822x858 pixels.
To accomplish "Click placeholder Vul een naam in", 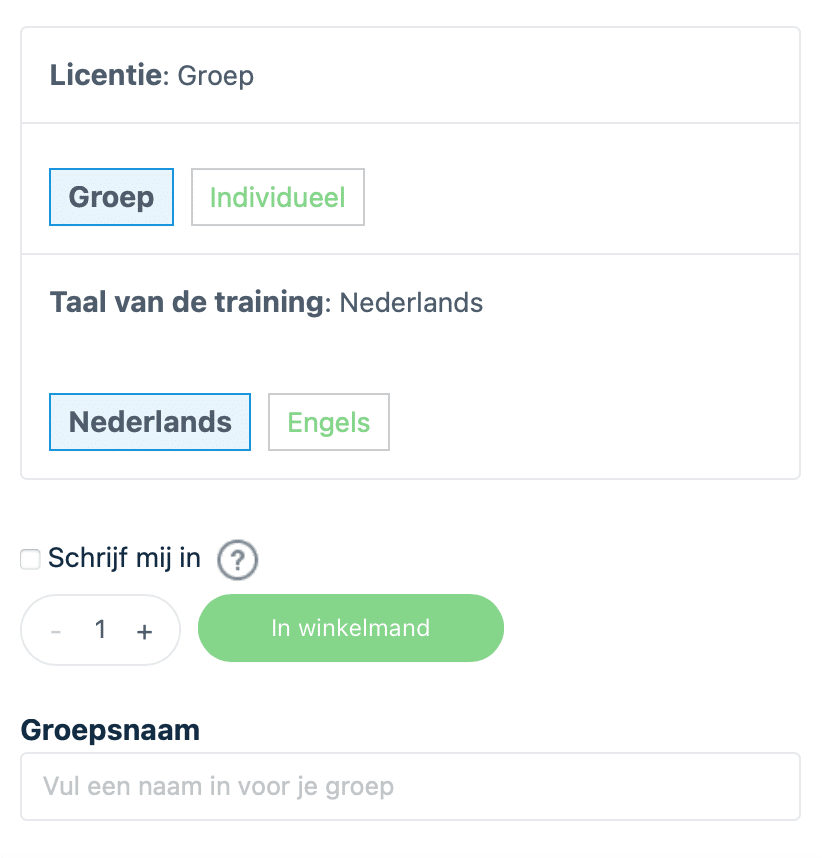I will pyautogui.click(x=218, y=786).
